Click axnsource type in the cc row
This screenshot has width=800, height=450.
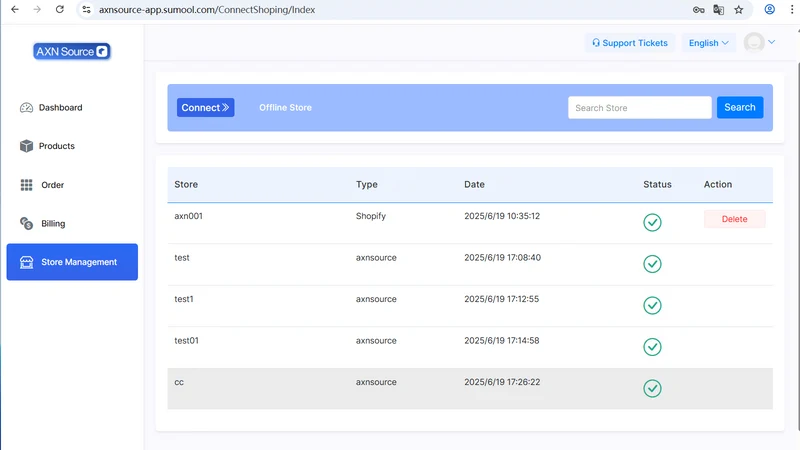click(x=376, y=382)
